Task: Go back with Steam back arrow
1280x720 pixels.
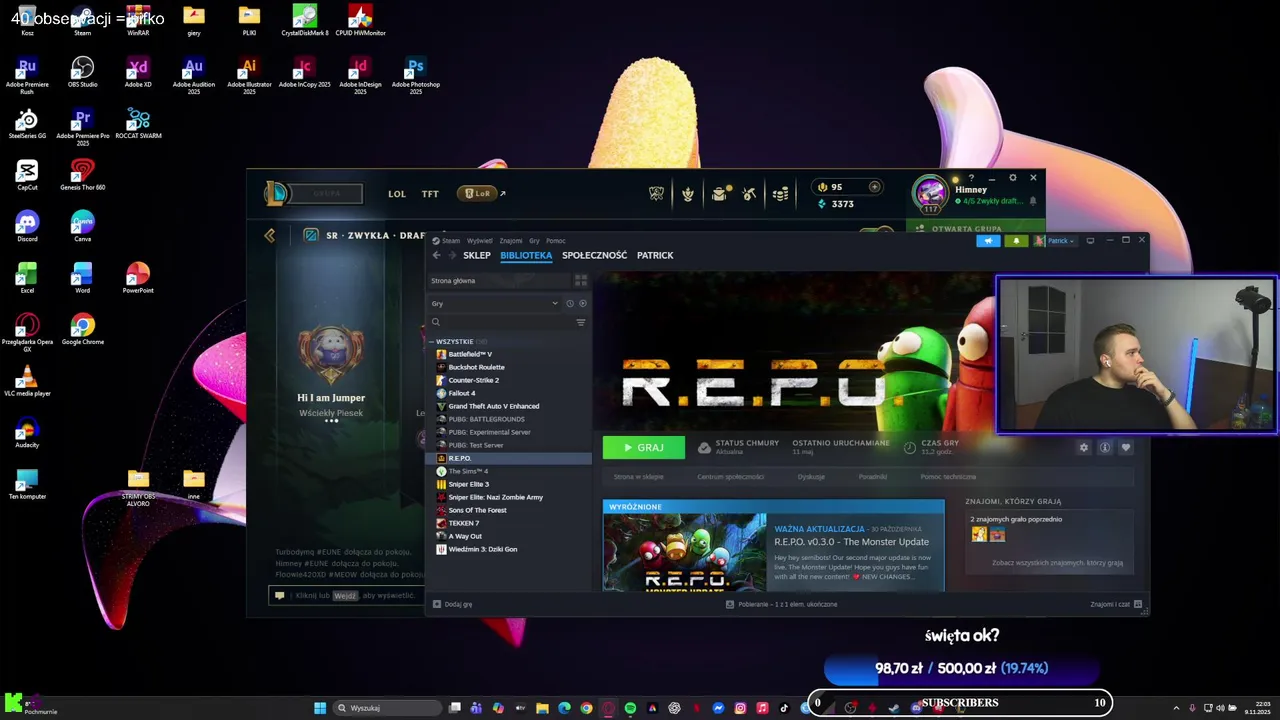Action: click(436, 255)
